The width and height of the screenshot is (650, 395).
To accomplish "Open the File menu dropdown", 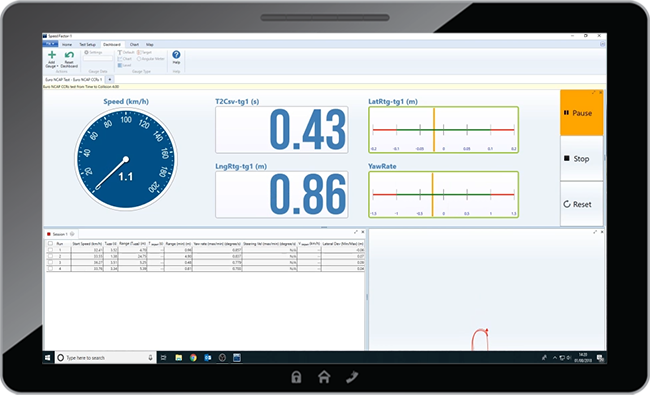I will coord(50,44).
